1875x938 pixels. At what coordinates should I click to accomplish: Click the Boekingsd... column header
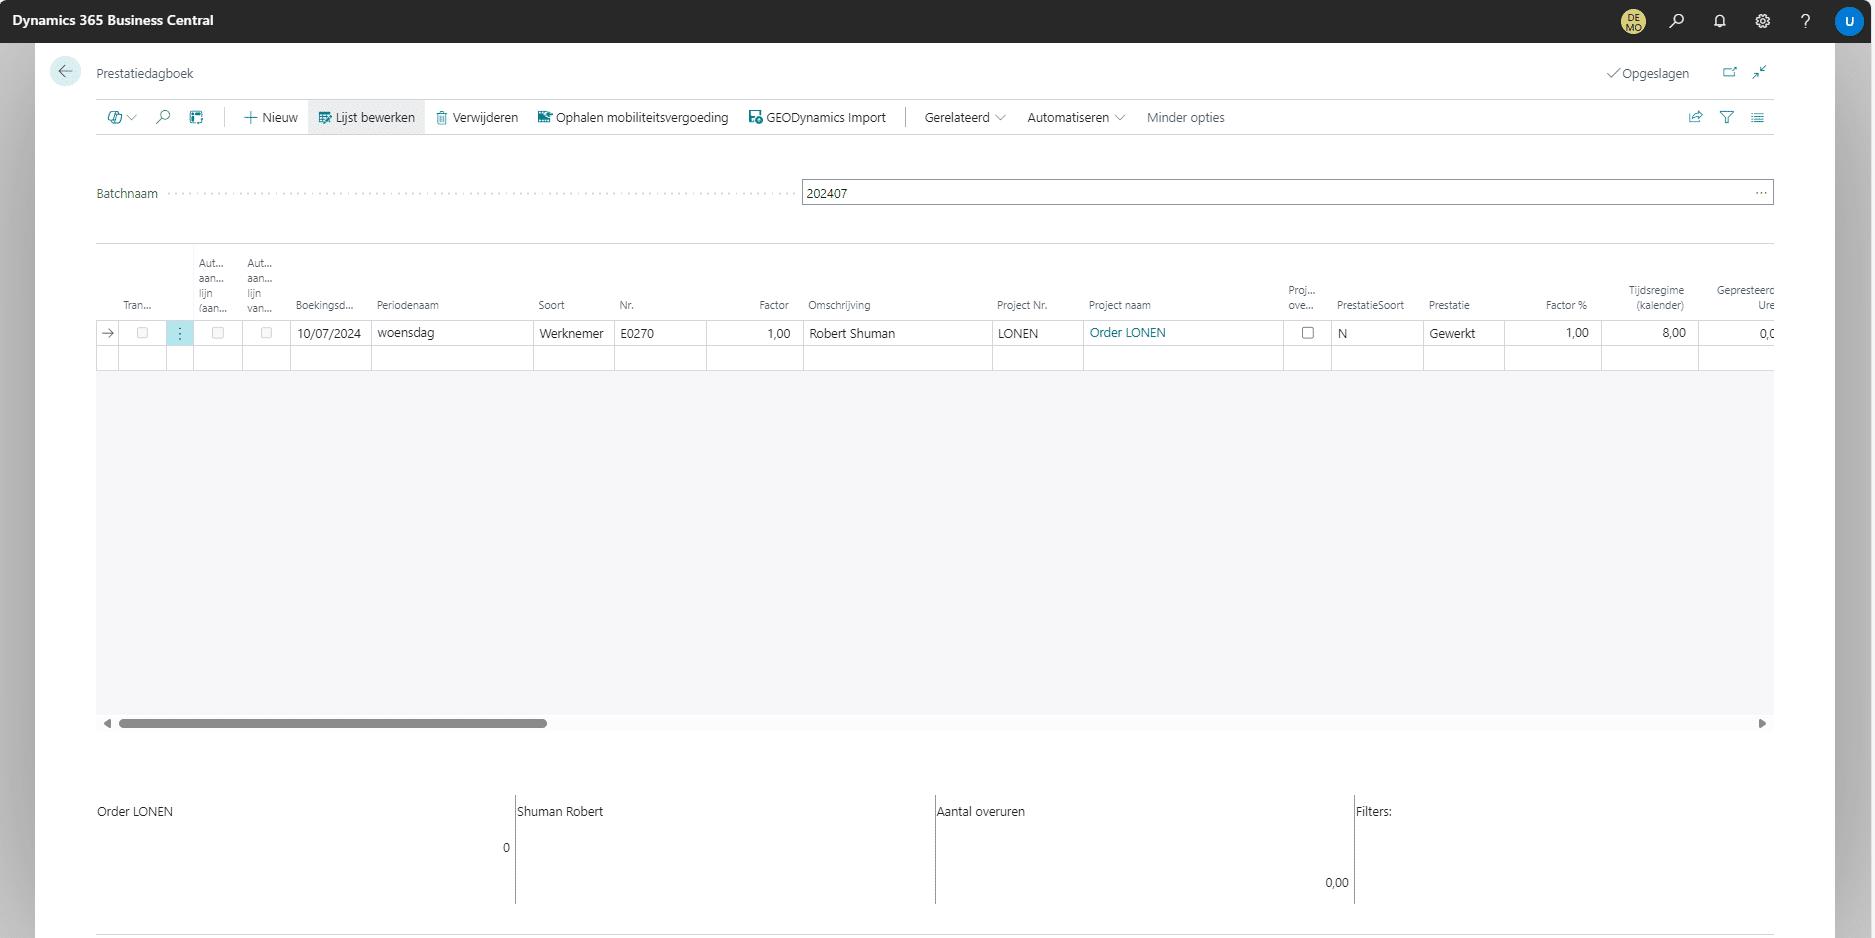(325, 305)
